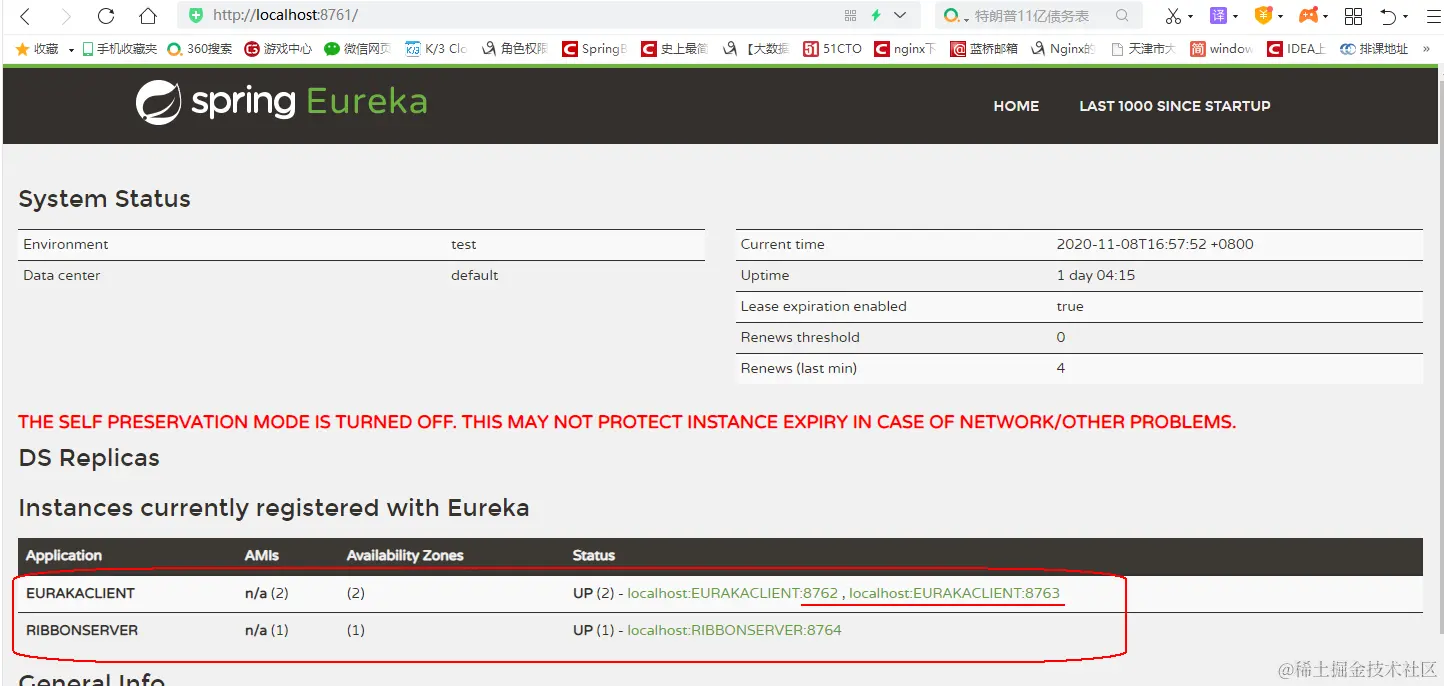Expand the gamepad extension dropdown arrow
Screen dimensions: 1444x686
click(1326, 17)
